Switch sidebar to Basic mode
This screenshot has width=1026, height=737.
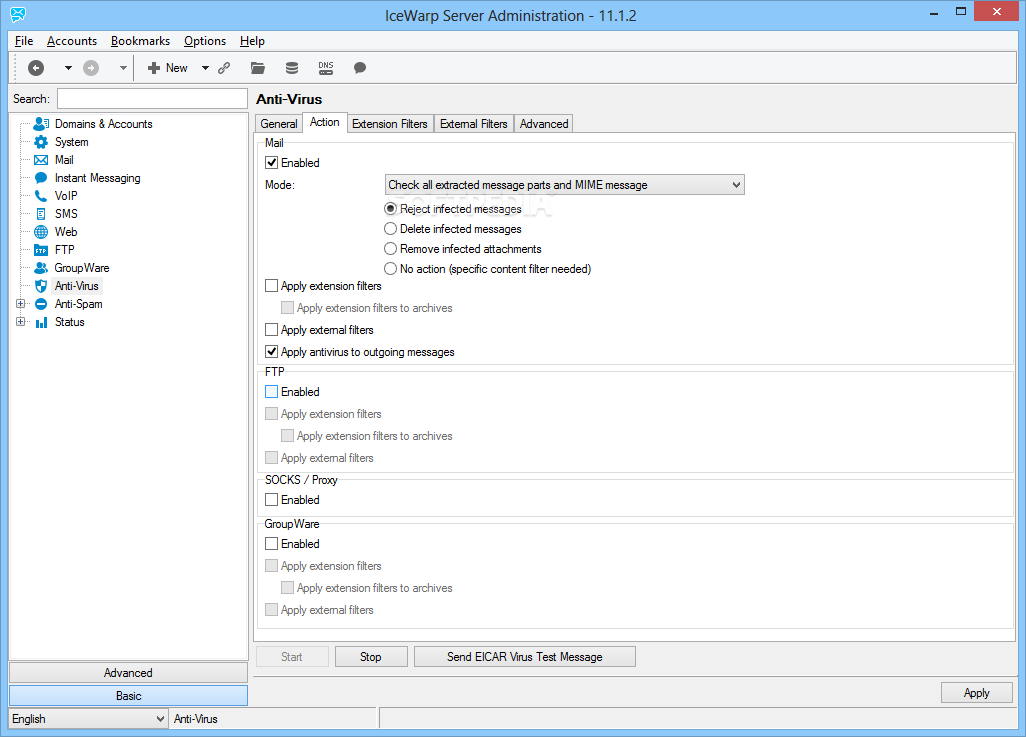pyautogui.click(x=128, y=696)
